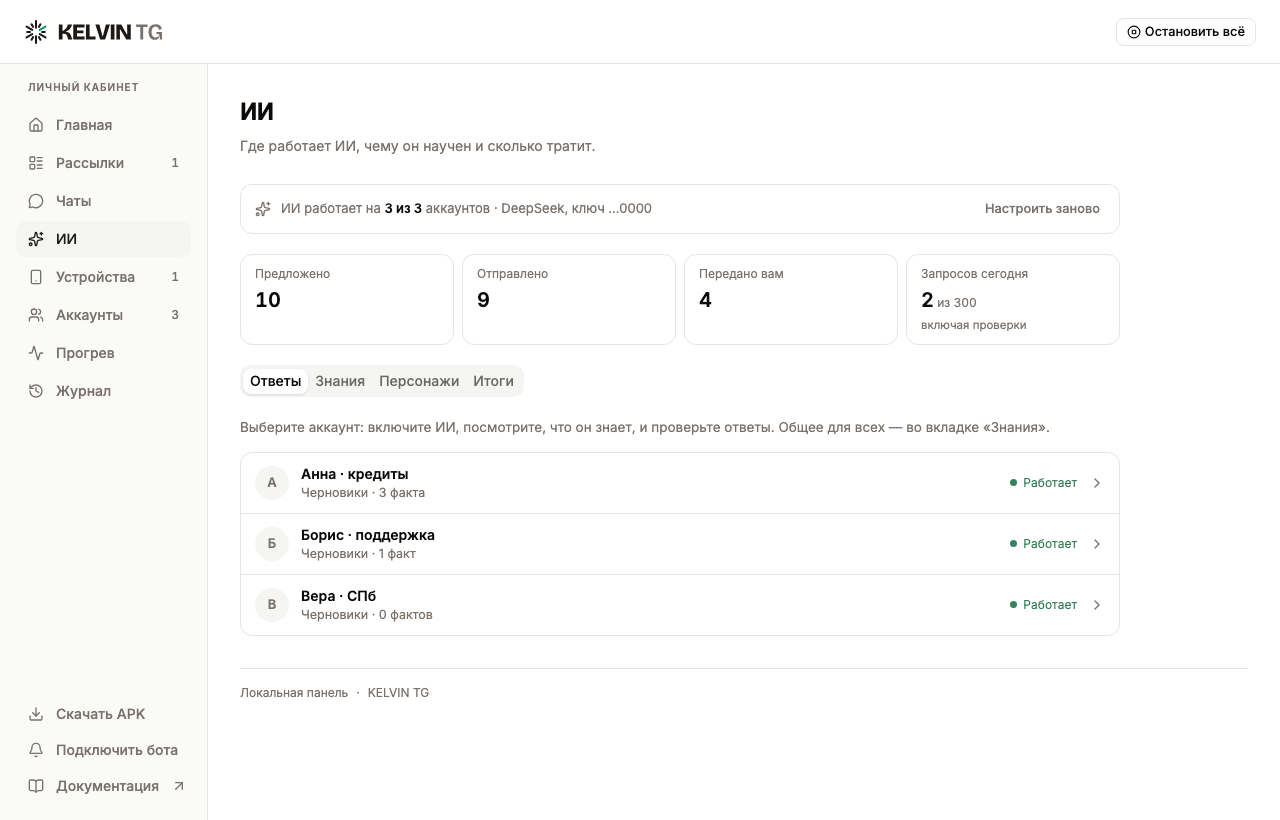1280x820 pixels.
Task: Click the avatar Б of Борис · поддержка
Action: pyautogui.click(x=272, y=544)
